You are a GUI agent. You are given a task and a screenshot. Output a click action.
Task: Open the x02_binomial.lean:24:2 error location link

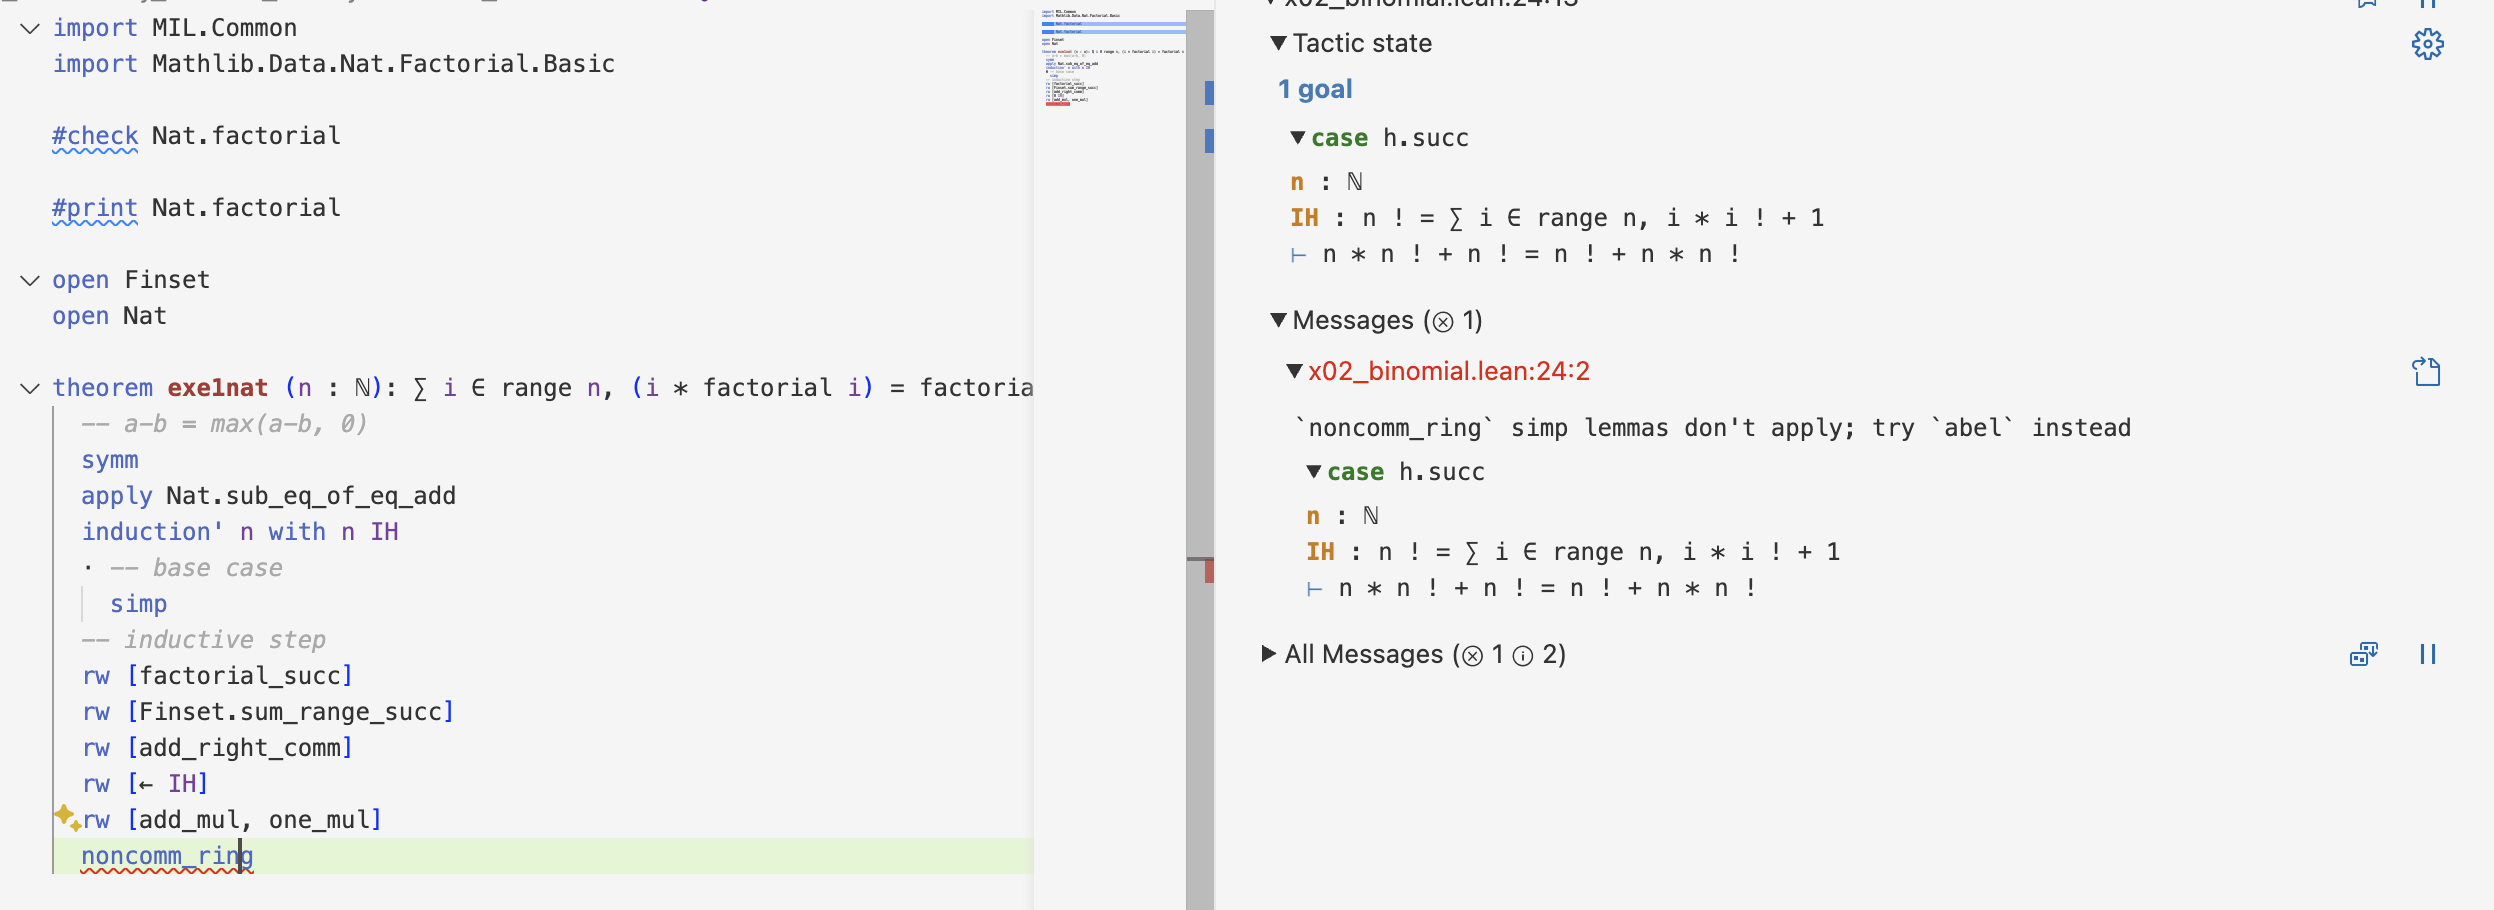coord(1448,372)
